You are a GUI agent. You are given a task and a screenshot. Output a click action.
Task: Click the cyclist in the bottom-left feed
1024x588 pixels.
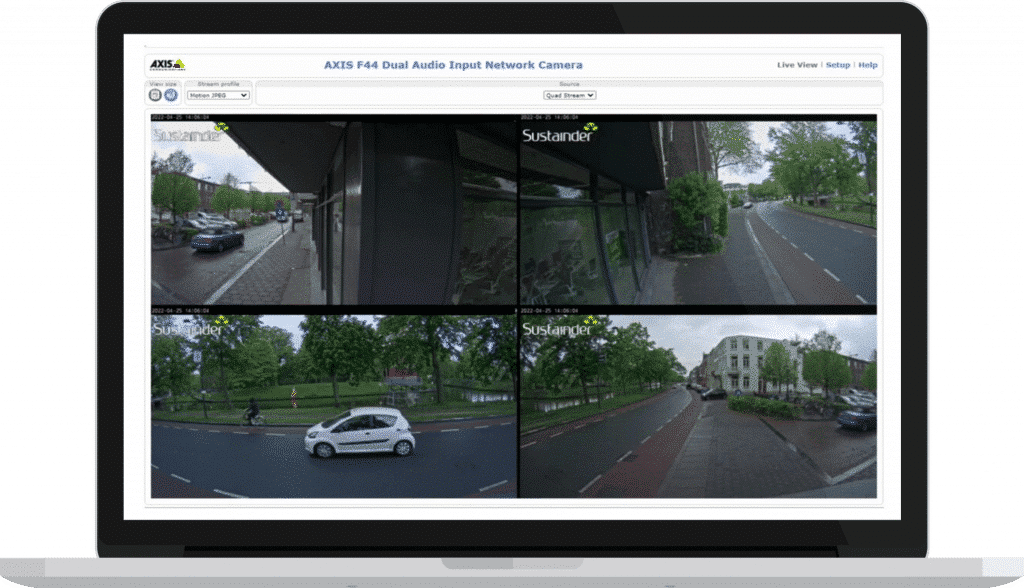tap(253, 411)
